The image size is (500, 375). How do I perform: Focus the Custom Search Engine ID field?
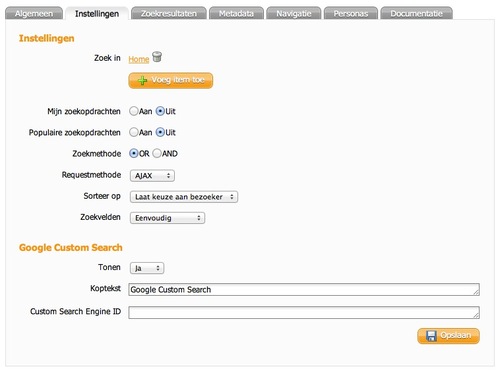304,313
